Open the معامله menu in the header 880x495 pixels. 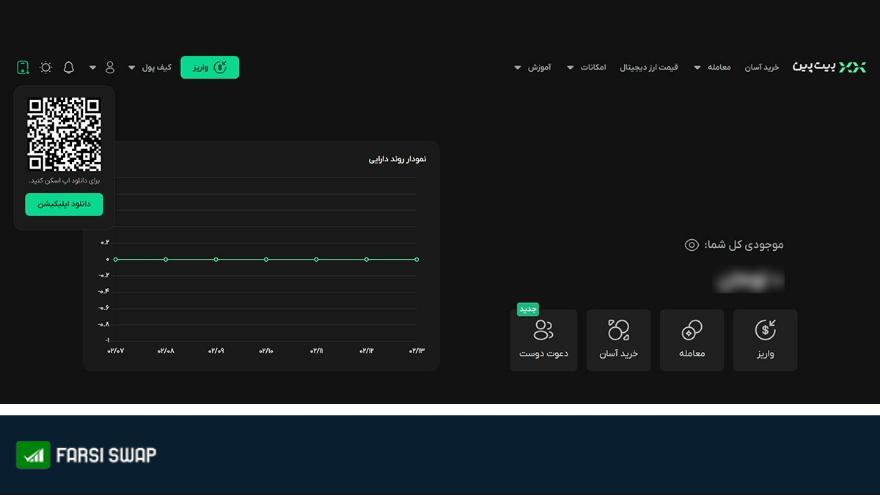point(719,67)
